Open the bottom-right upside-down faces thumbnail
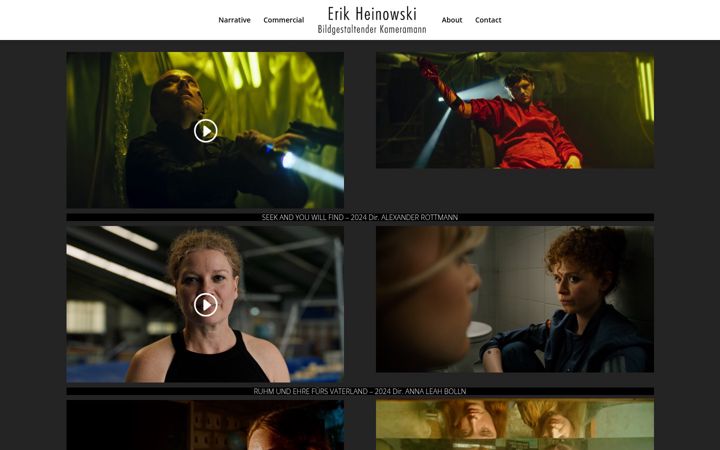Image resolution: width=720 pixels, height=450 pixels. (x=515, y=425)
